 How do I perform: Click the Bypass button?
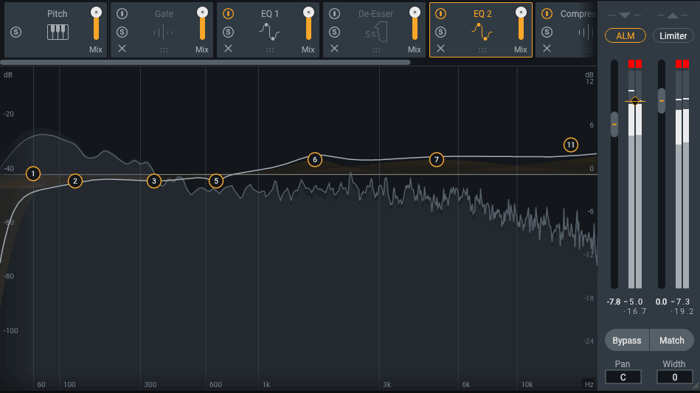pos(627,340)
